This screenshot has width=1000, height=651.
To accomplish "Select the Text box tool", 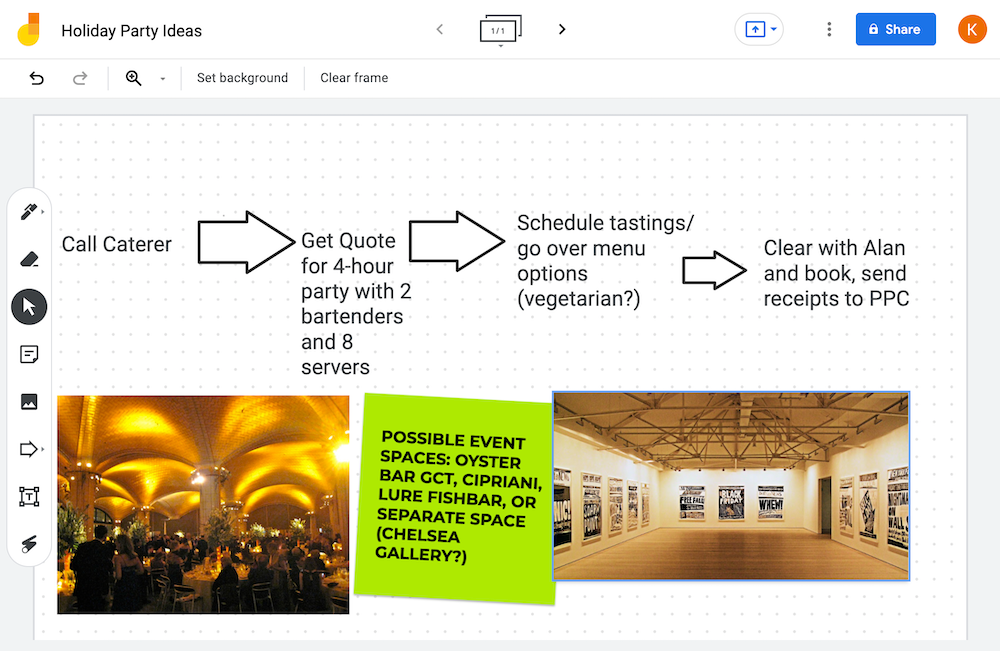I will point(29,497).
